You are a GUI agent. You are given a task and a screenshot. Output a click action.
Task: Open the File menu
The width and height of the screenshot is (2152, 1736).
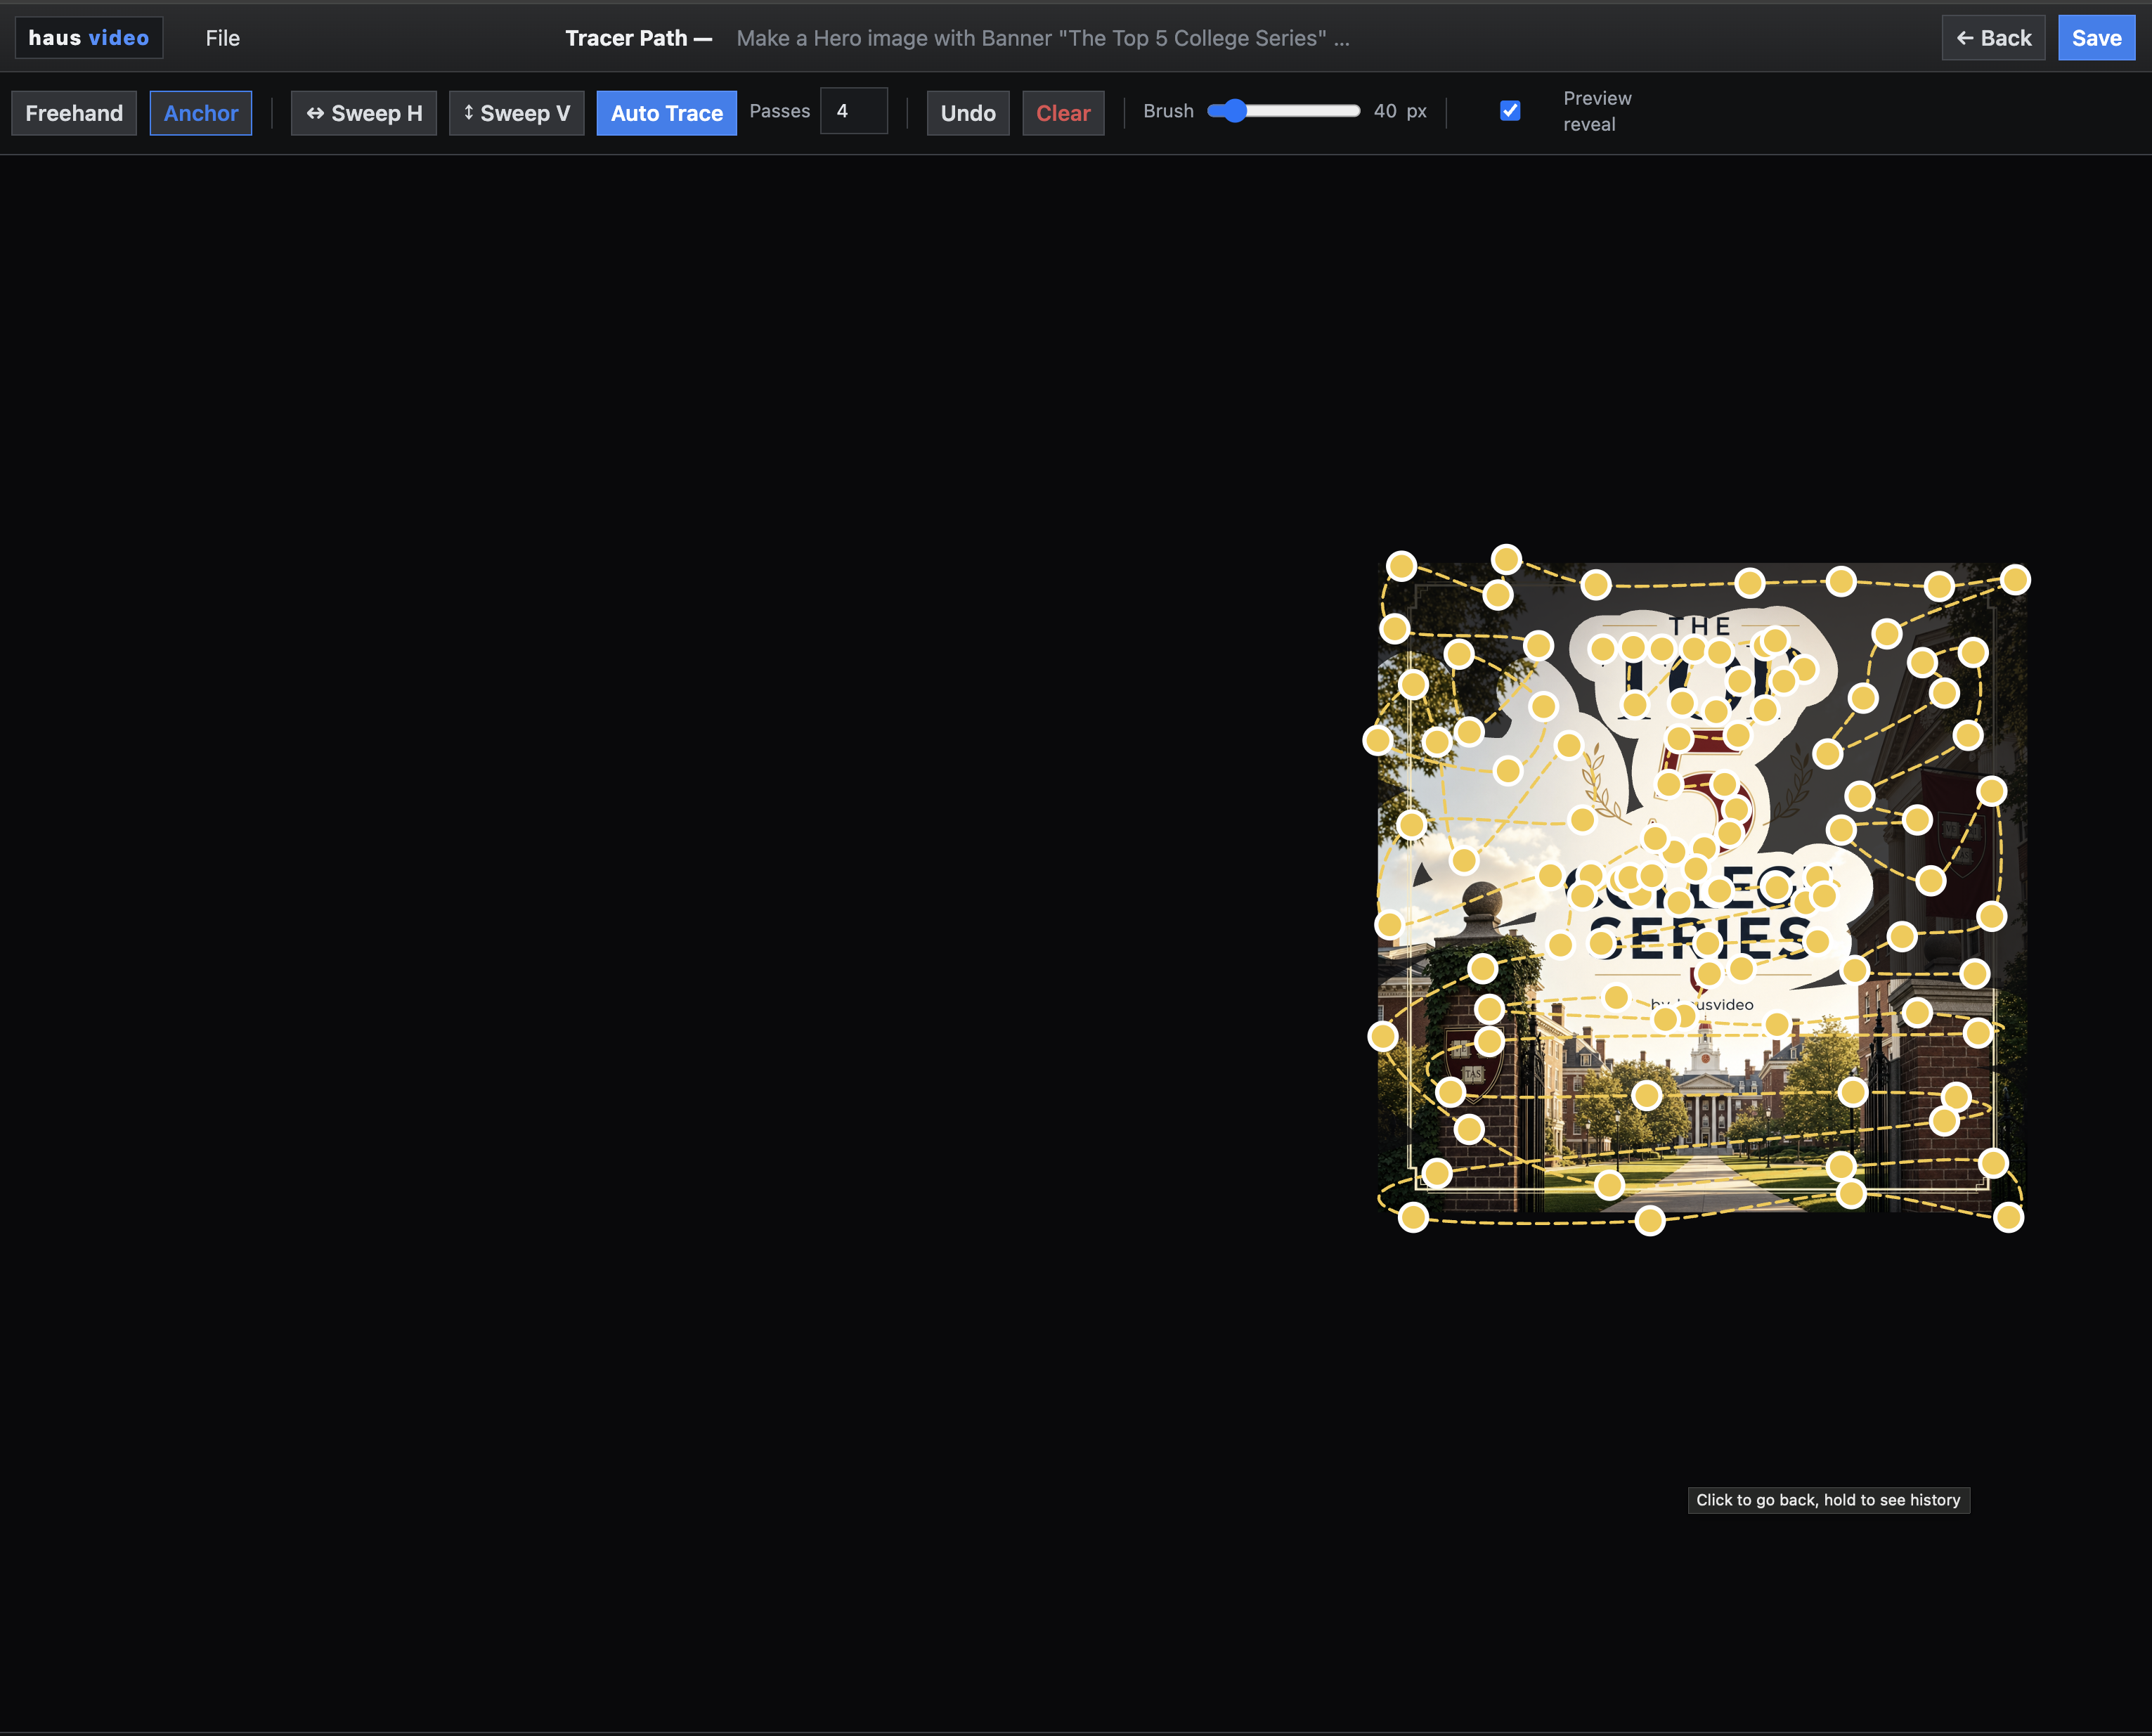coord(222,38)
